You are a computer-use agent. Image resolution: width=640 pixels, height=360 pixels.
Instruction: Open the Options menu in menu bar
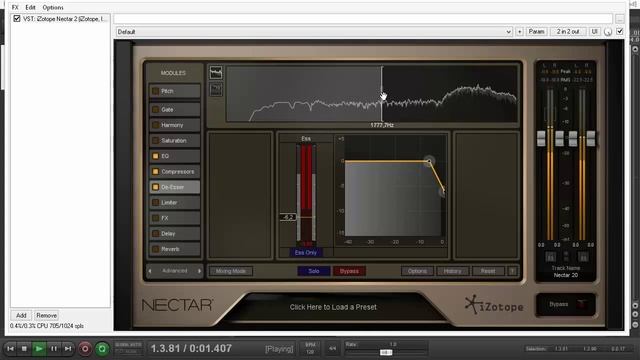click(53, 7)
